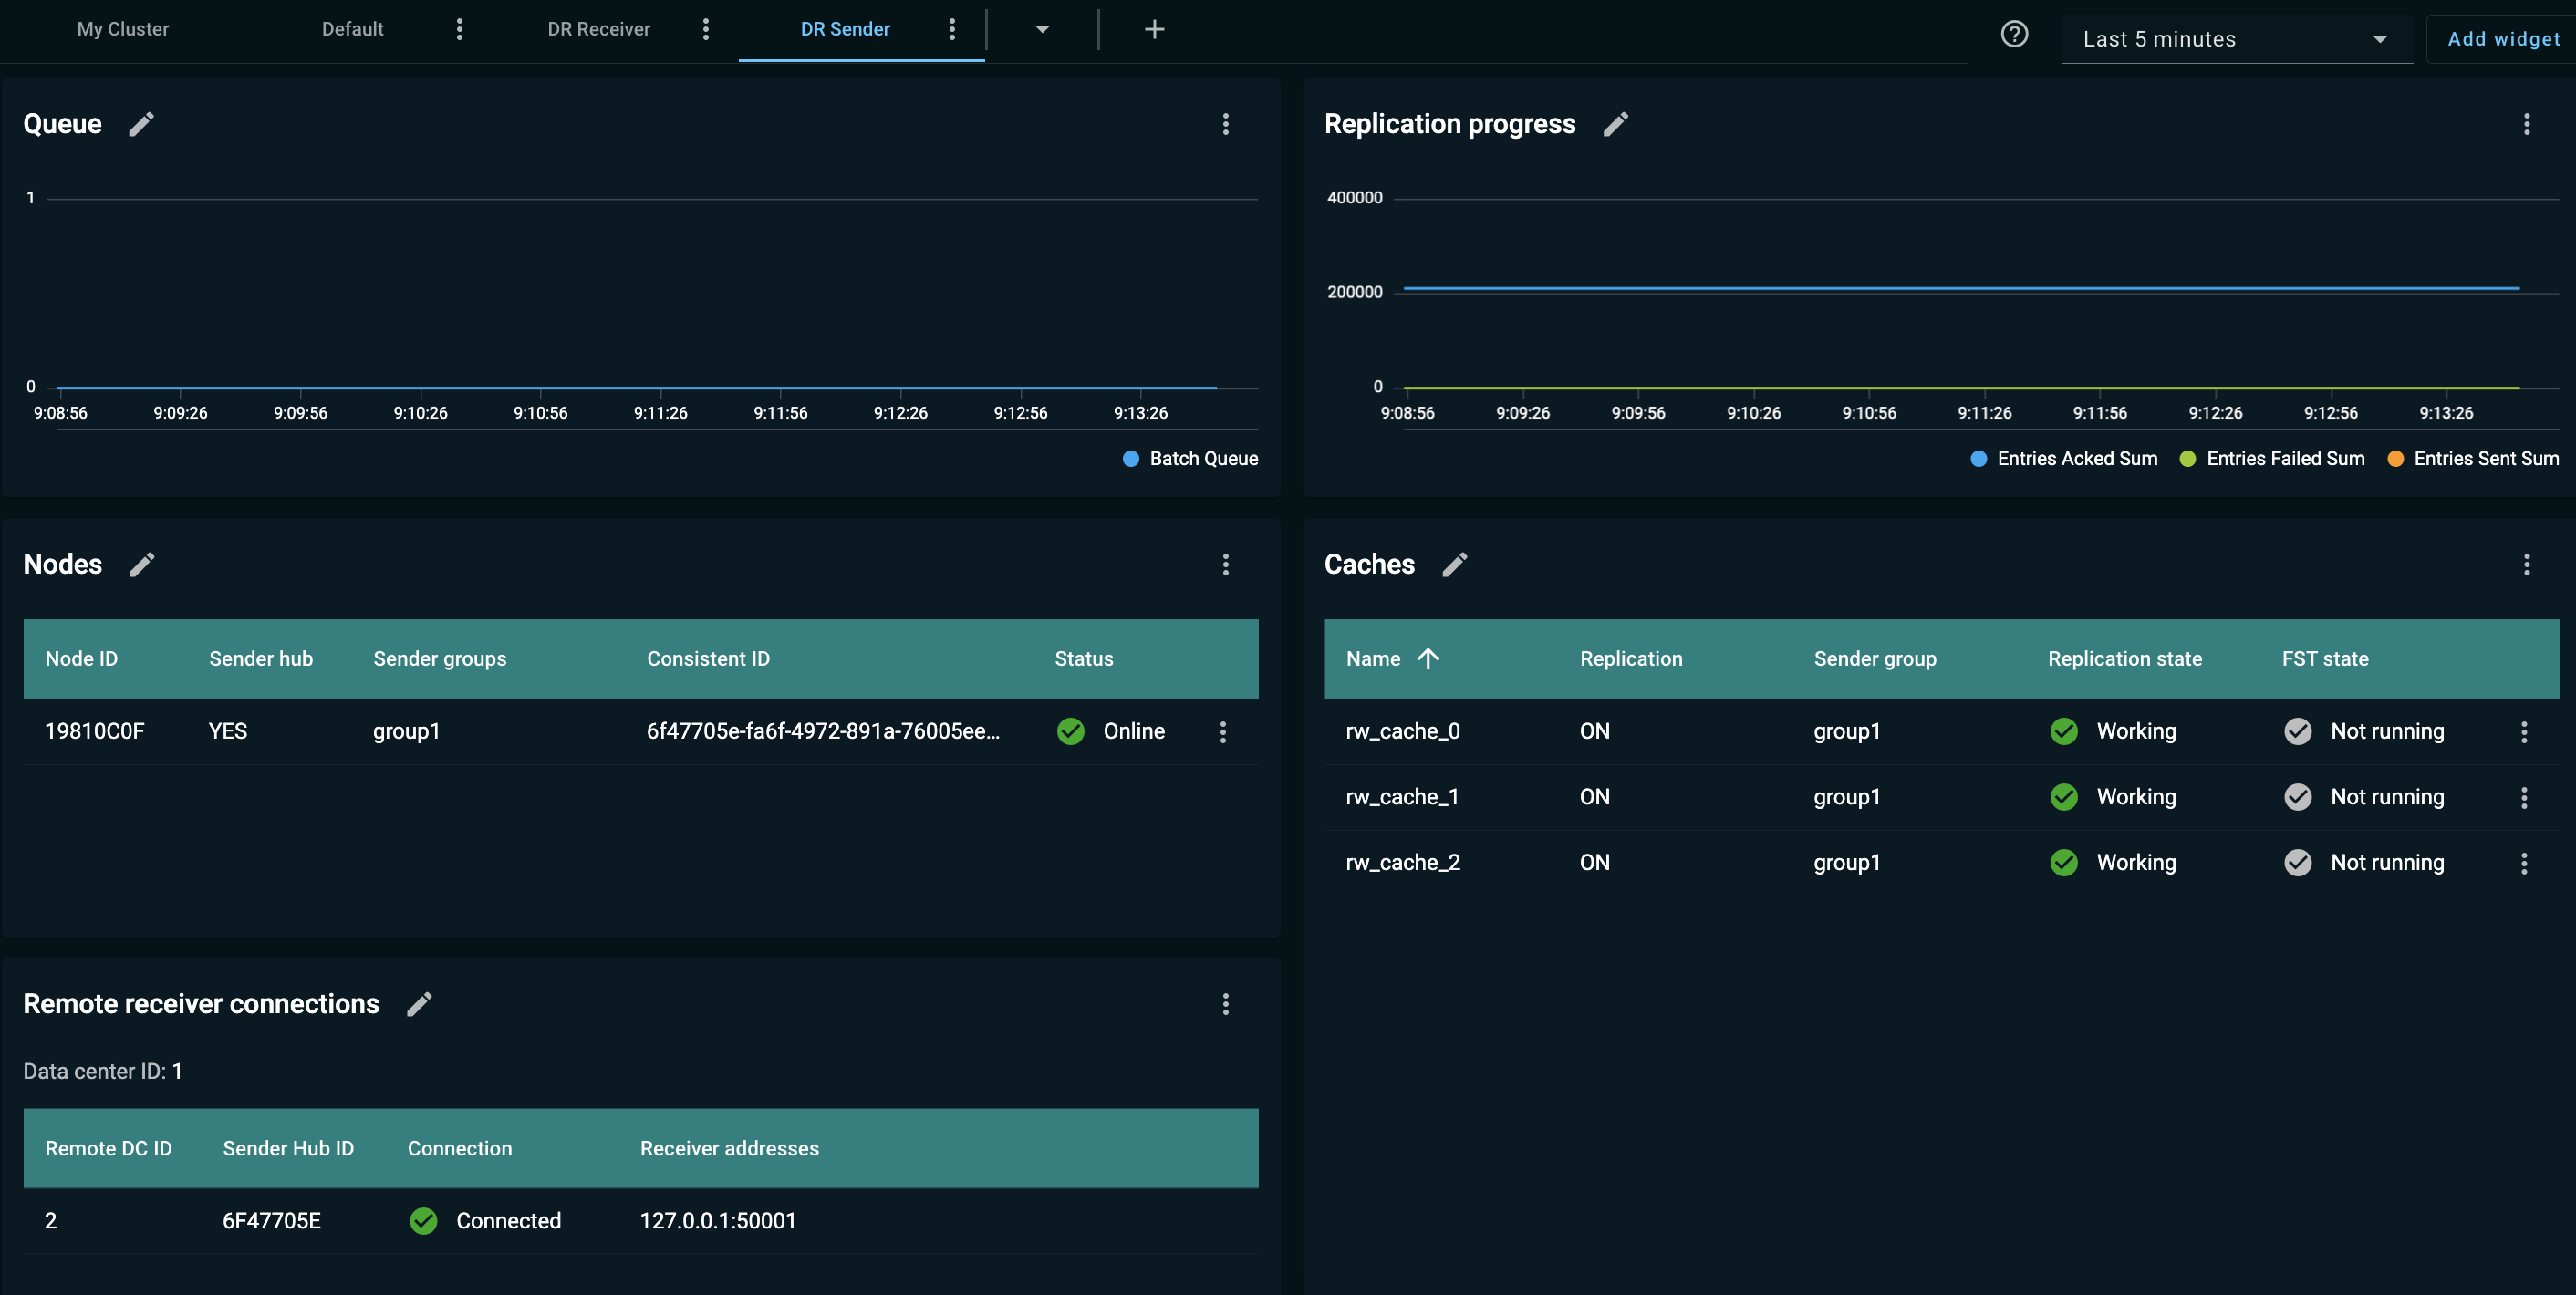Edit the Caches widget title
Viewport: 2576px width, 1295px height.
pos(1455,564)
